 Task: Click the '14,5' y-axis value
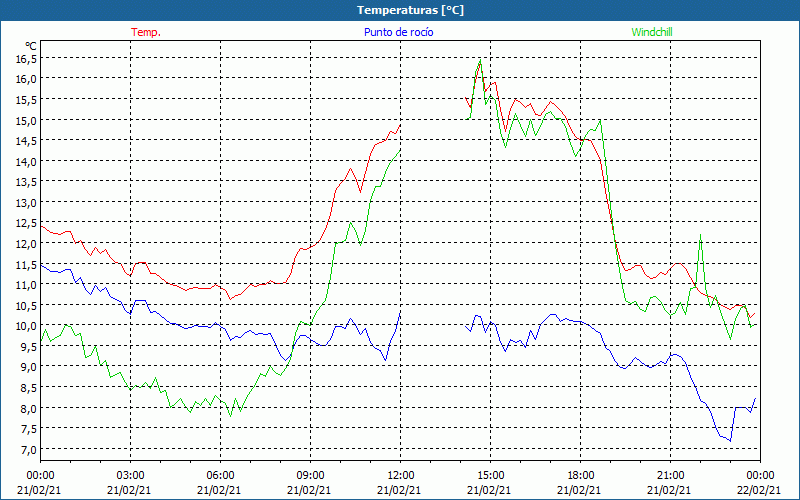[x=26, y=141]
